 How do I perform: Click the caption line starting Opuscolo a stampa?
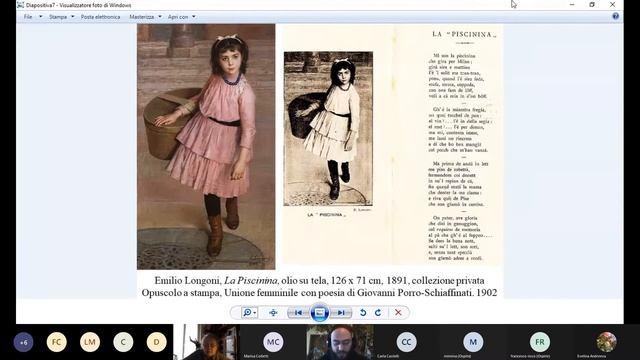coord(320,293)
